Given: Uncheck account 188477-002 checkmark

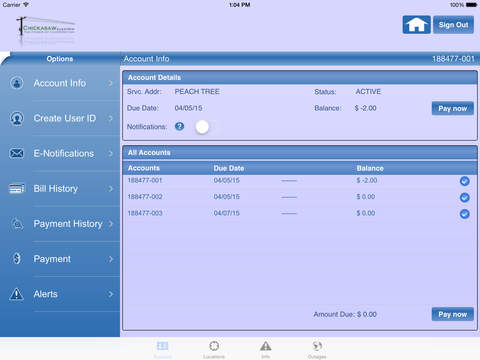Looking at the screenshot, I should 465,197.
